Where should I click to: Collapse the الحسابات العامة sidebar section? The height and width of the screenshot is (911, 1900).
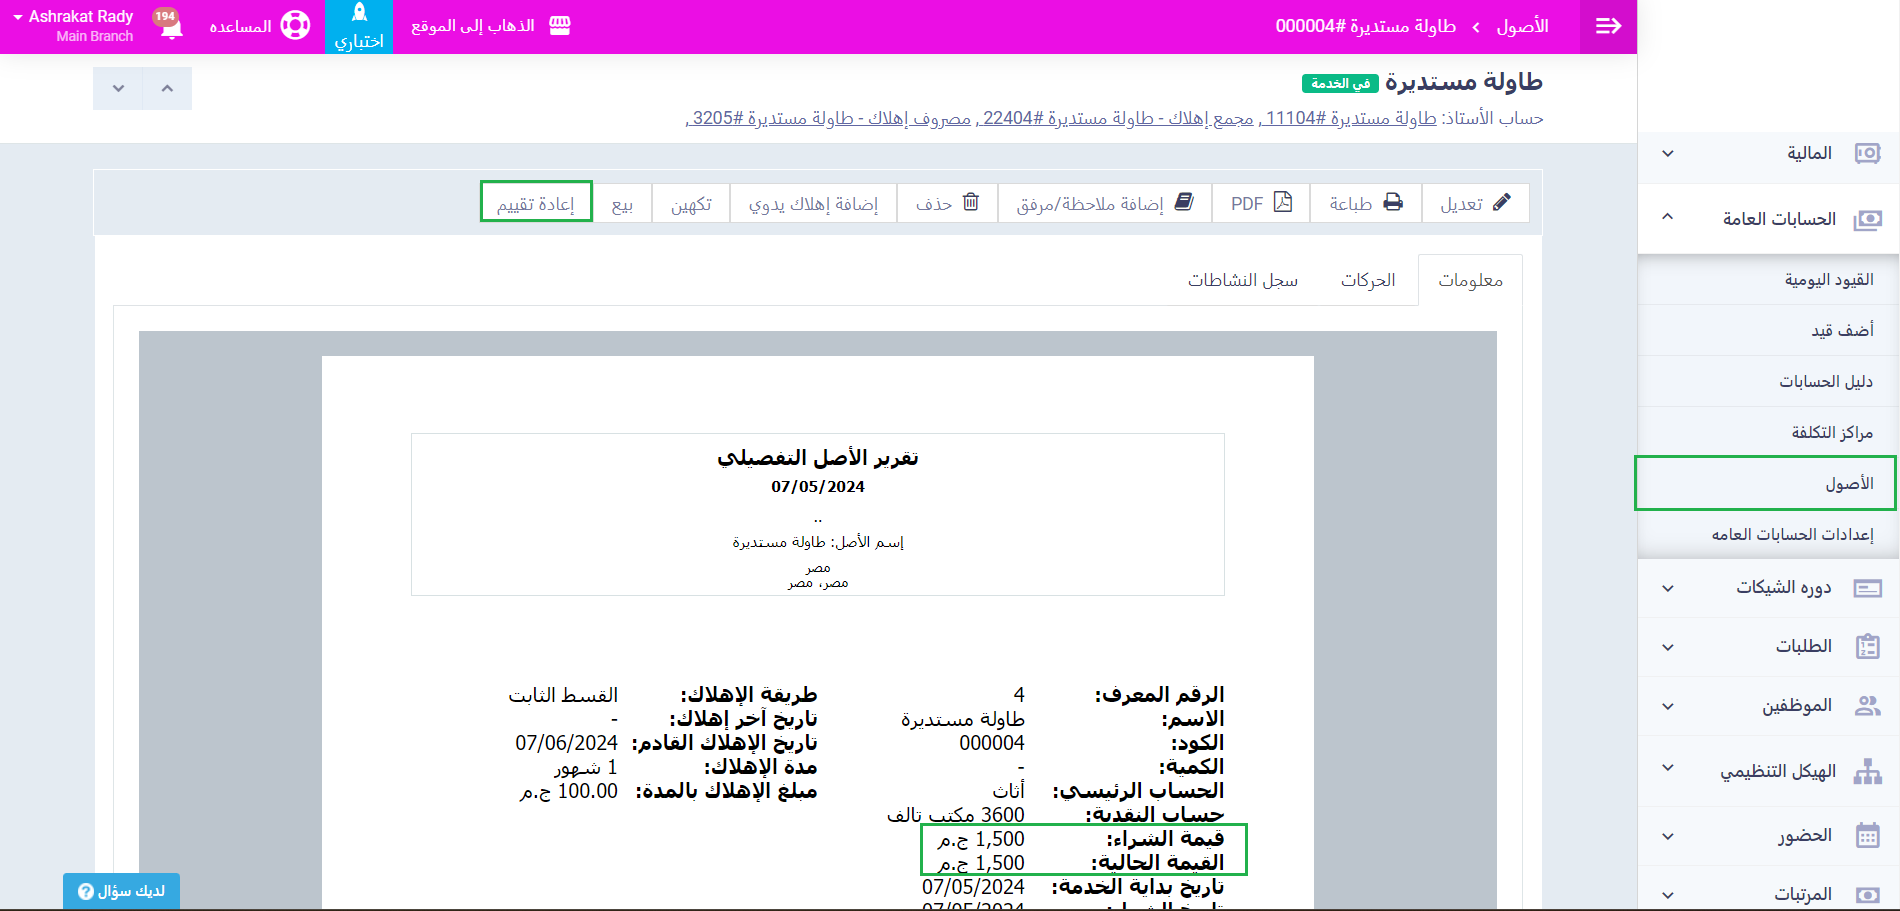[1668, 217]
